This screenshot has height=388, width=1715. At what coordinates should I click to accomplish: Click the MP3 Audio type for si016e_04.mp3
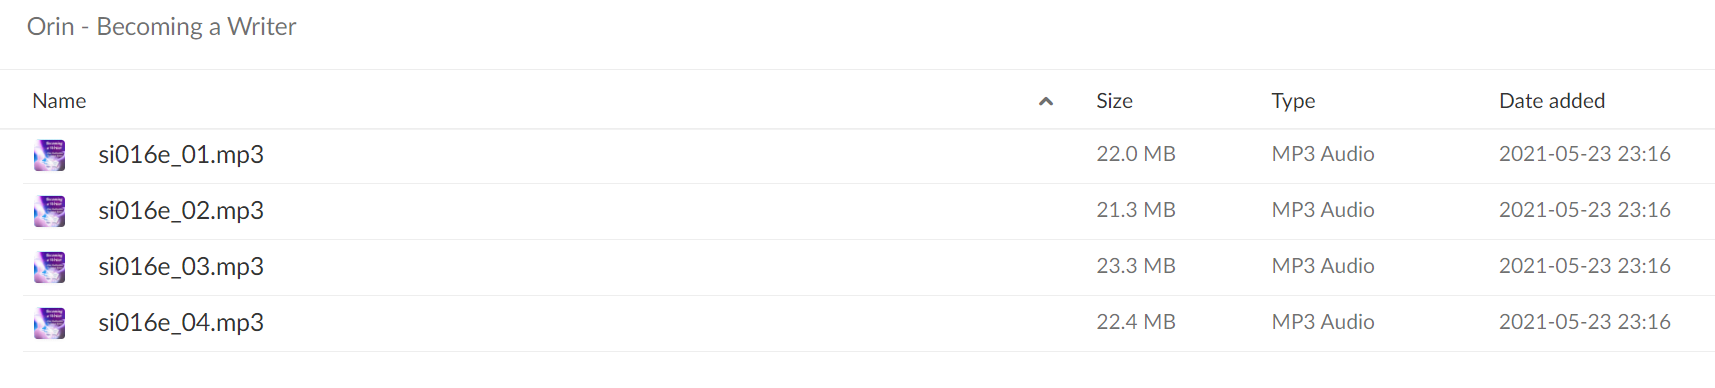(x=1323, y=322)
